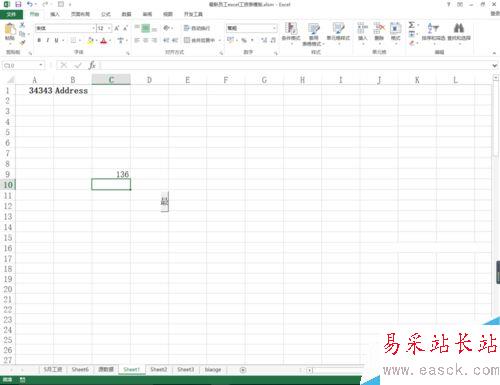Collapse the ribbon with the caret
500x385 pixels.
click(x=494, y=53)
